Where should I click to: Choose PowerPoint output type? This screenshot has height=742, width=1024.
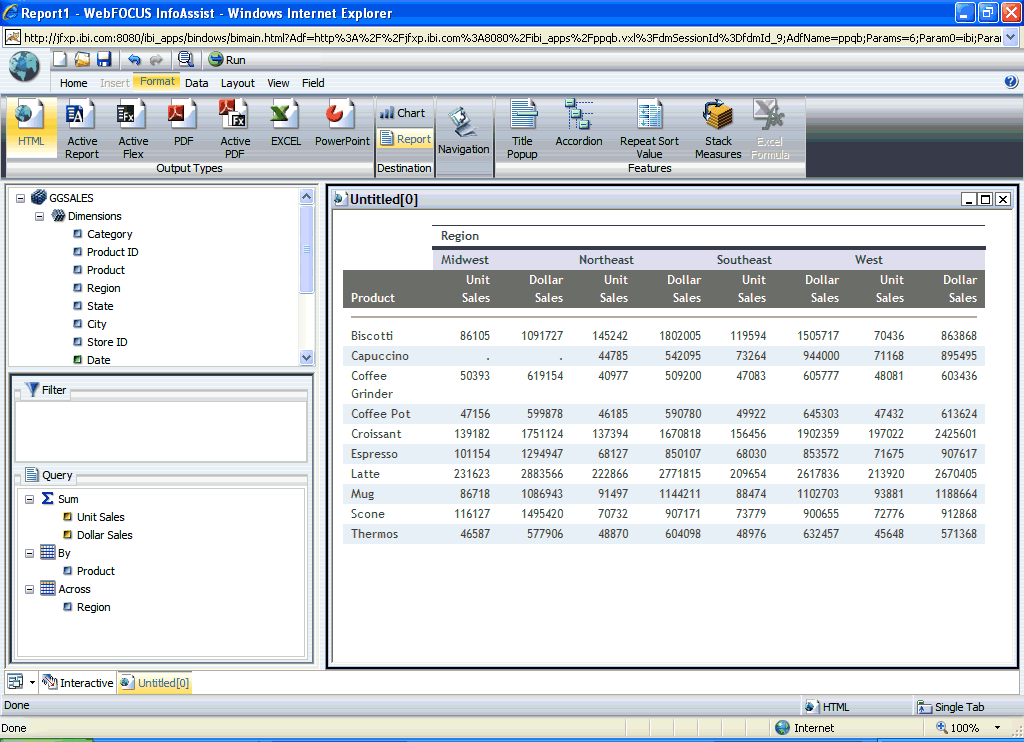click(342, 124)
